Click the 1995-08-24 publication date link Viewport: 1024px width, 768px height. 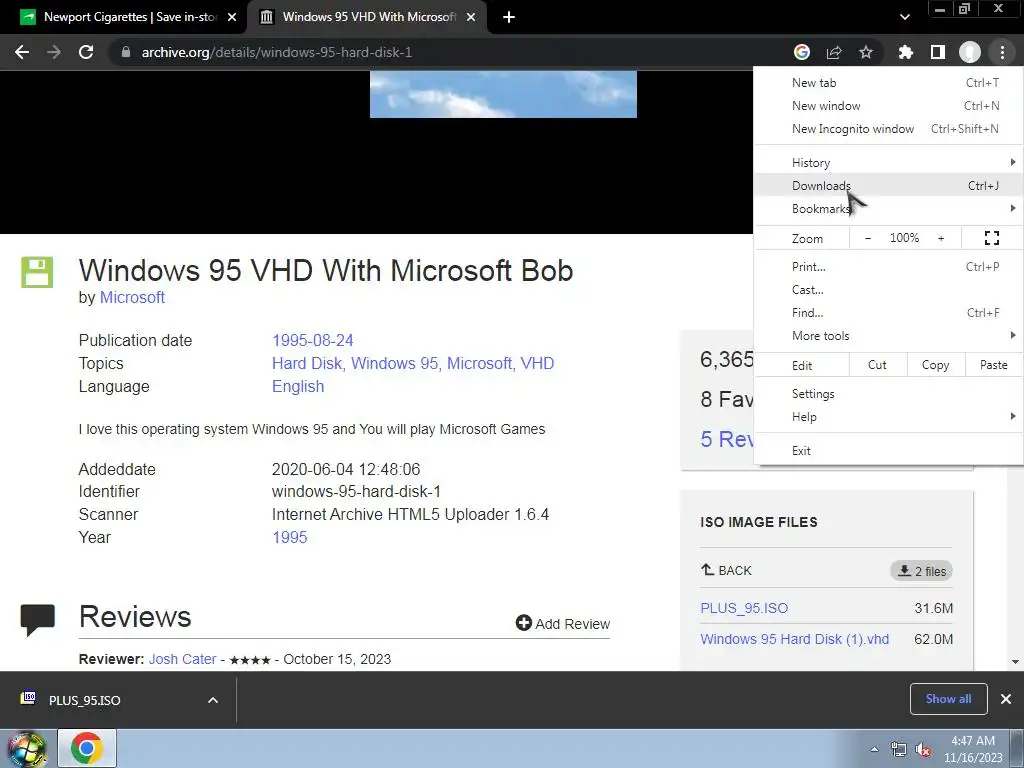[x=313, y=340]
